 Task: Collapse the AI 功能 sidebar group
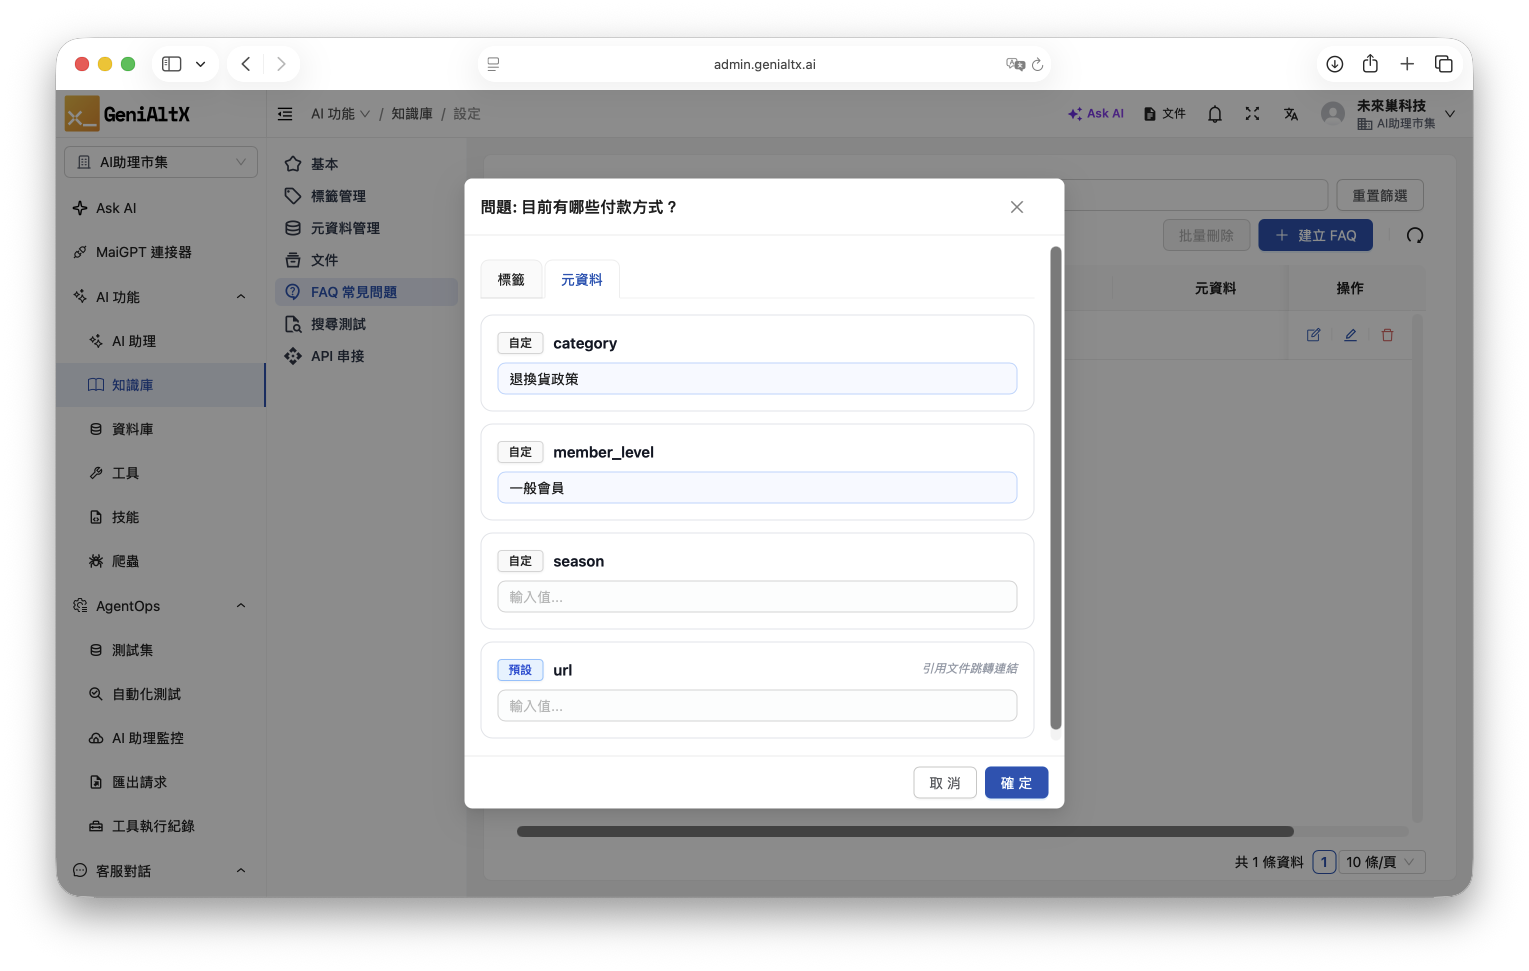click(x=241, y=297)
